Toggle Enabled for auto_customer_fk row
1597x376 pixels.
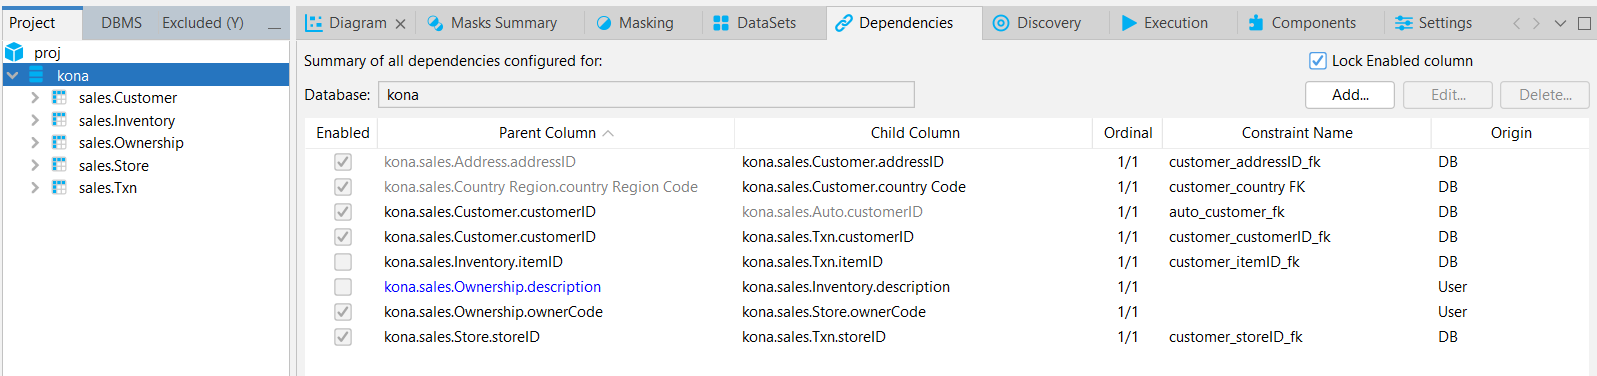click(343, 212)
